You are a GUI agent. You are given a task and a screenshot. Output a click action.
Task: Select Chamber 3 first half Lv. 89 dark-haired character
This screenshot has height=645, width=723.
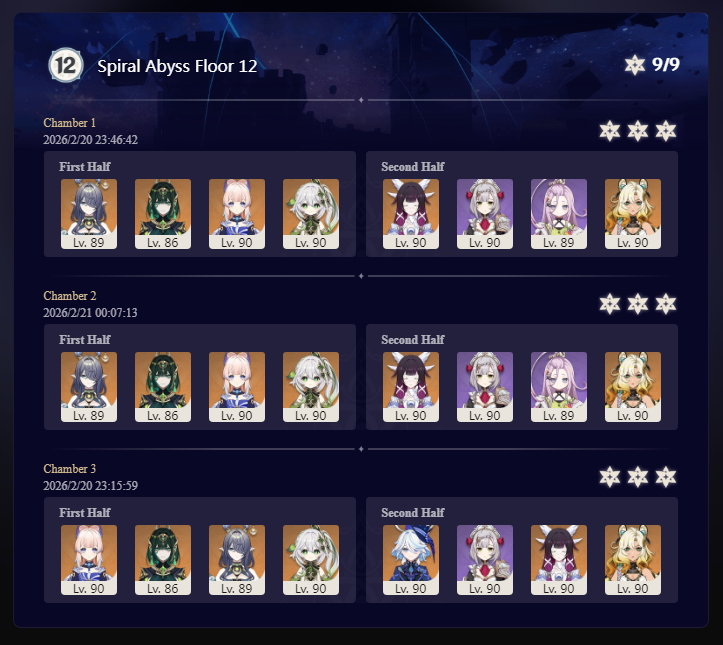[x=237, y=560]
